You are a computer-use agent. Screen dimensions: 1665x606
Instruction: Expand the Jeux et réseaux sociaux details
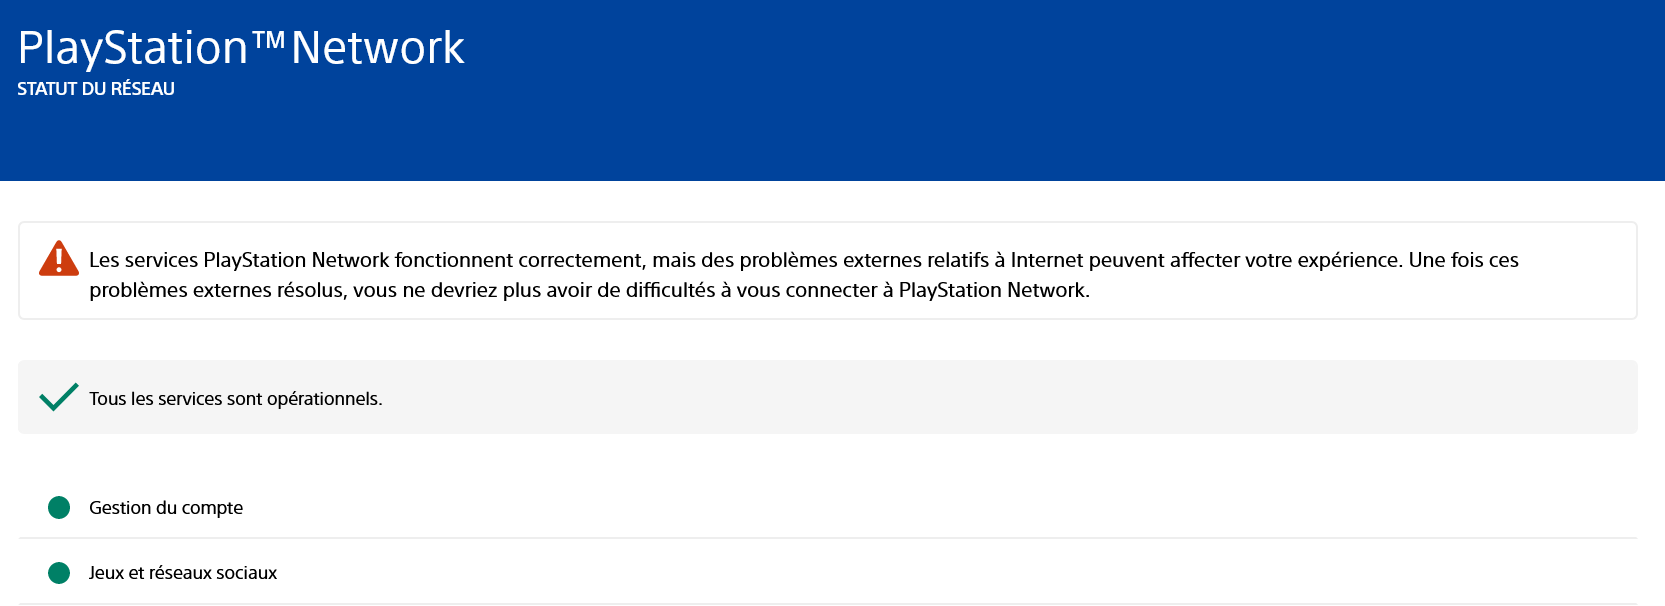[182, 572]
